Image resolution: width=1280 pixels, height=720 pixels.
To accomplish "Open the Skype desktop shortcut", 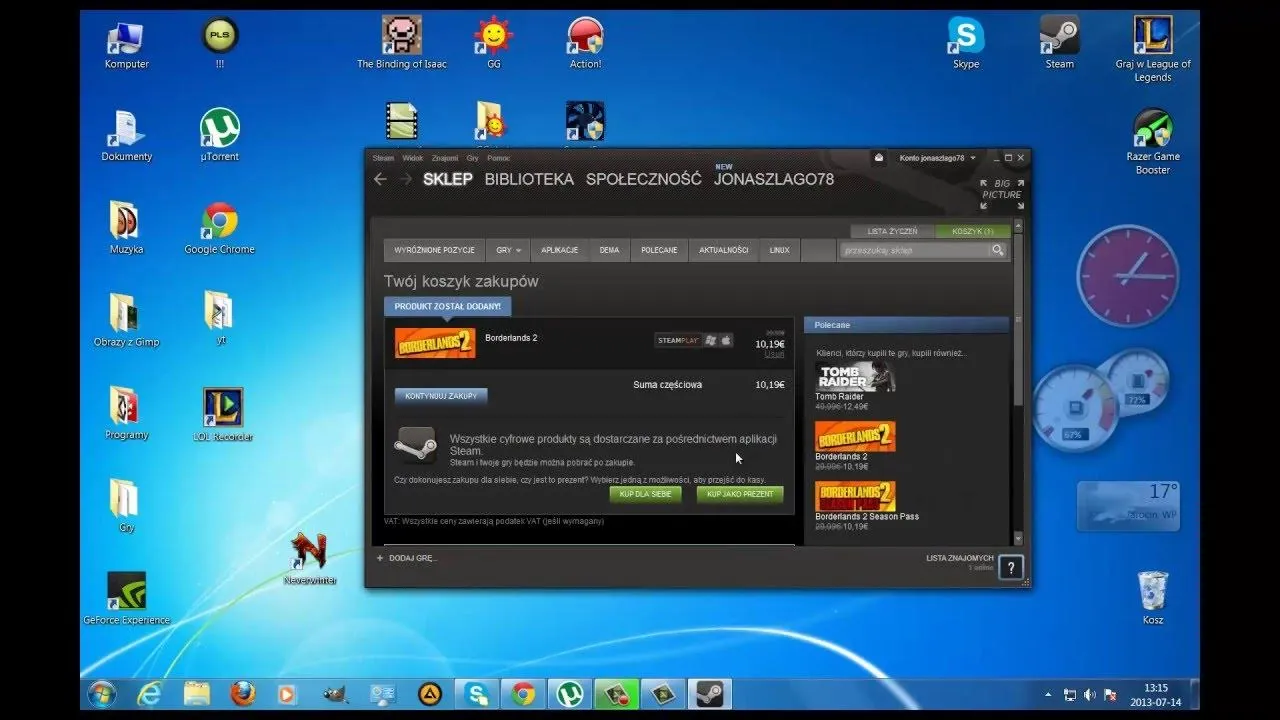I will pos(966,43).
